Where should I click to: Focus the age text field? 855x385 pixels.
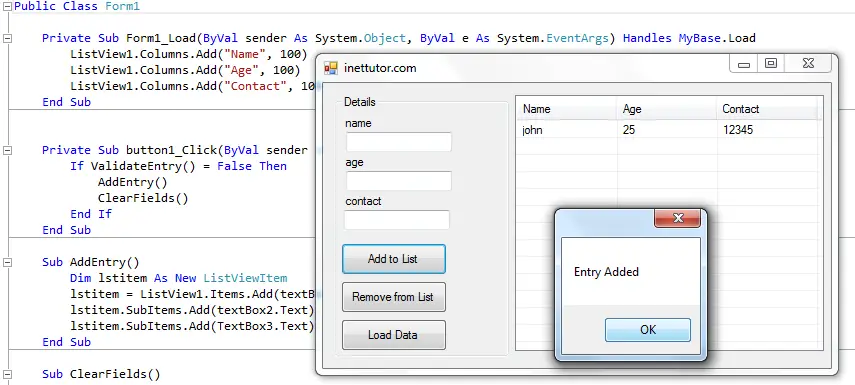click(399, 181)
